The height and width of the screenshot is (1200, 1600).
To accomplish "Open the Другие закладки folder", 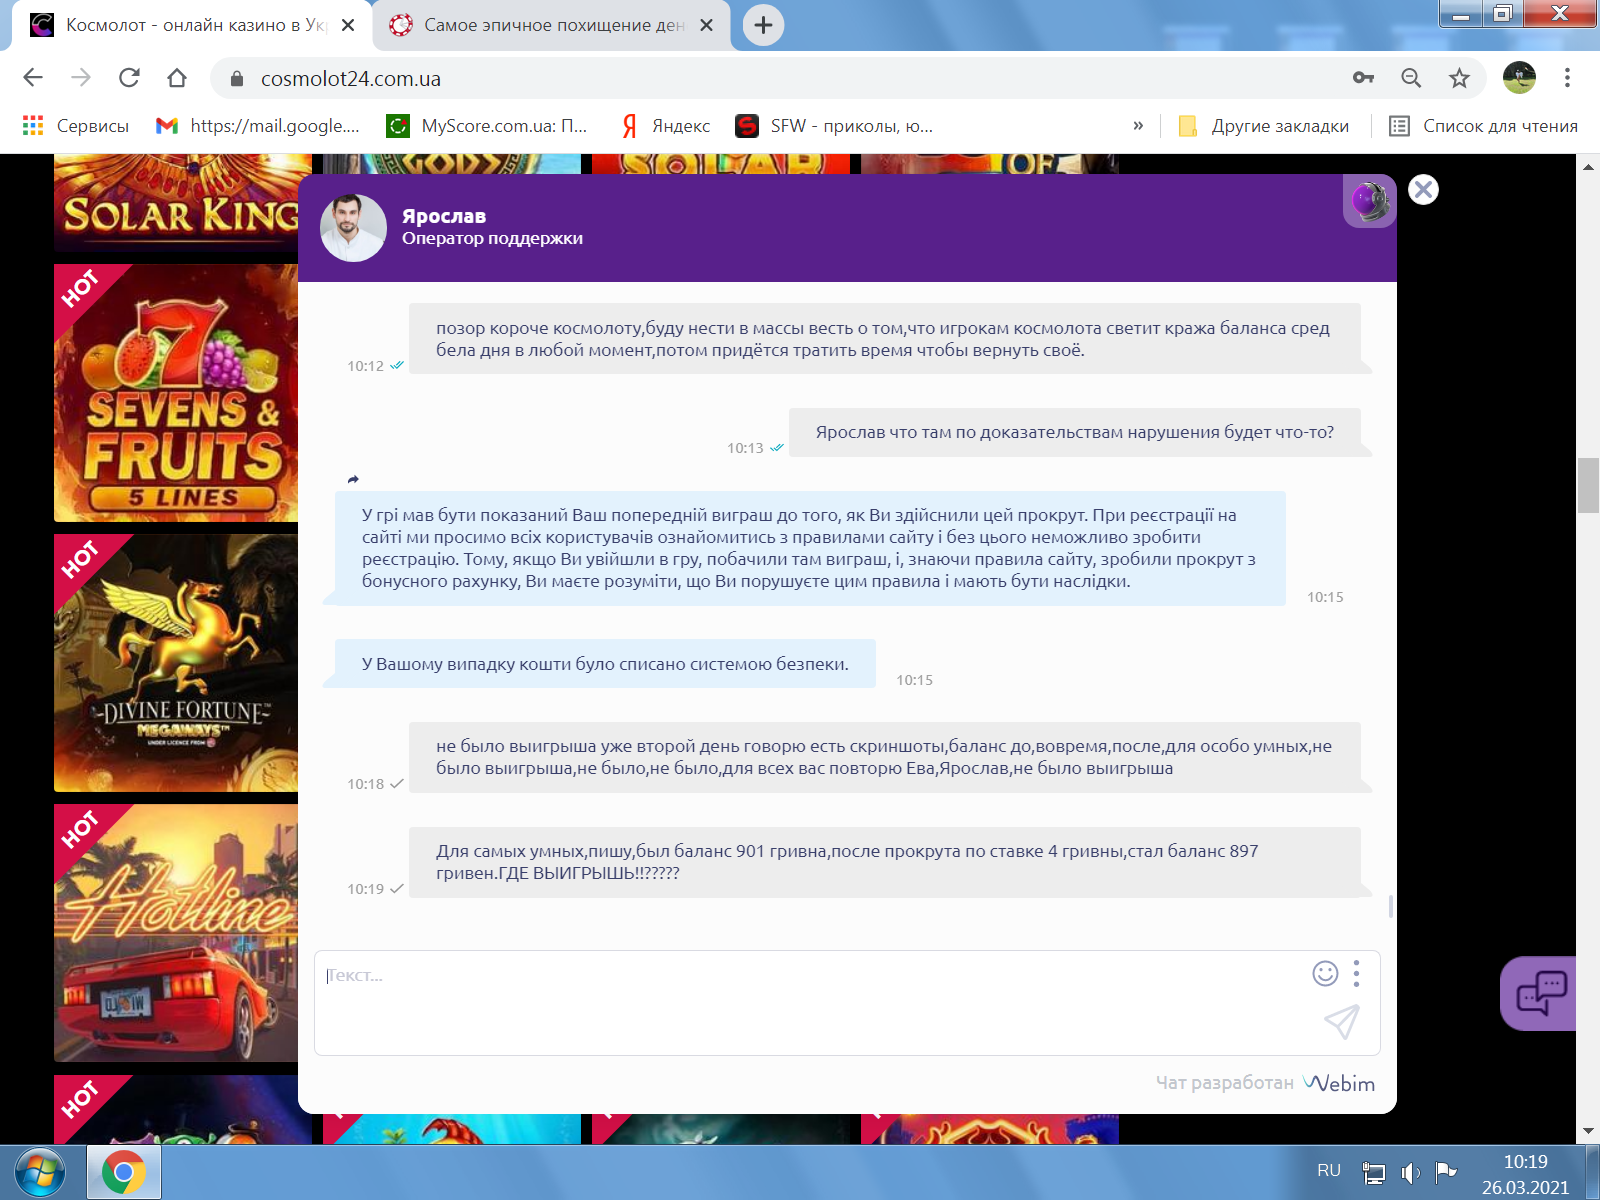I will coord(1264,126).
